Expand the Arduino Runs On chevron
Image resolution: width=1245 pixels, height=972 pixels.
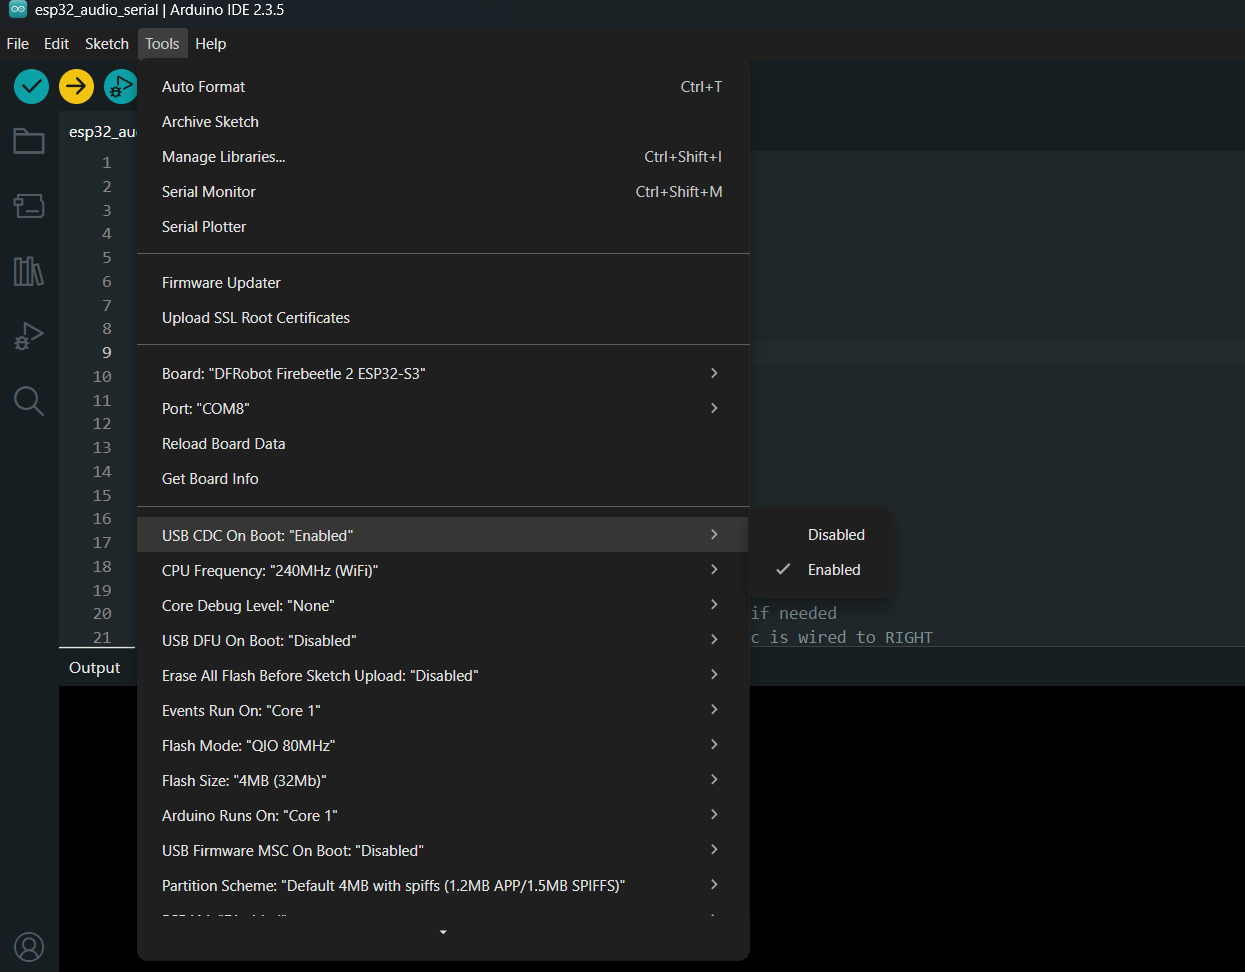[714, 814]
